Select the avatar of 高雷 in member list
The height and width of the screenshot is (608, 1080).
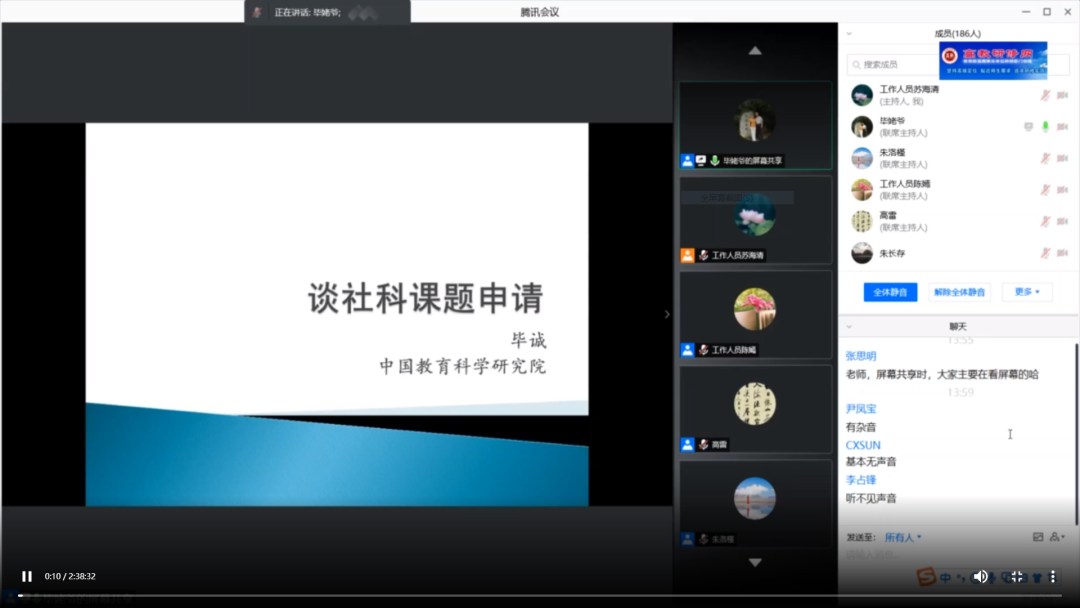862,221
